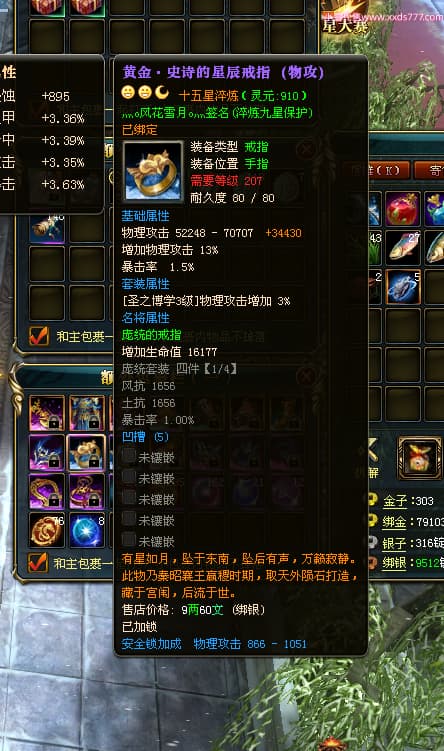This screenshot has width=444, height=751.
Task: Open the red lucky bag button
Action: coord(420,457)
